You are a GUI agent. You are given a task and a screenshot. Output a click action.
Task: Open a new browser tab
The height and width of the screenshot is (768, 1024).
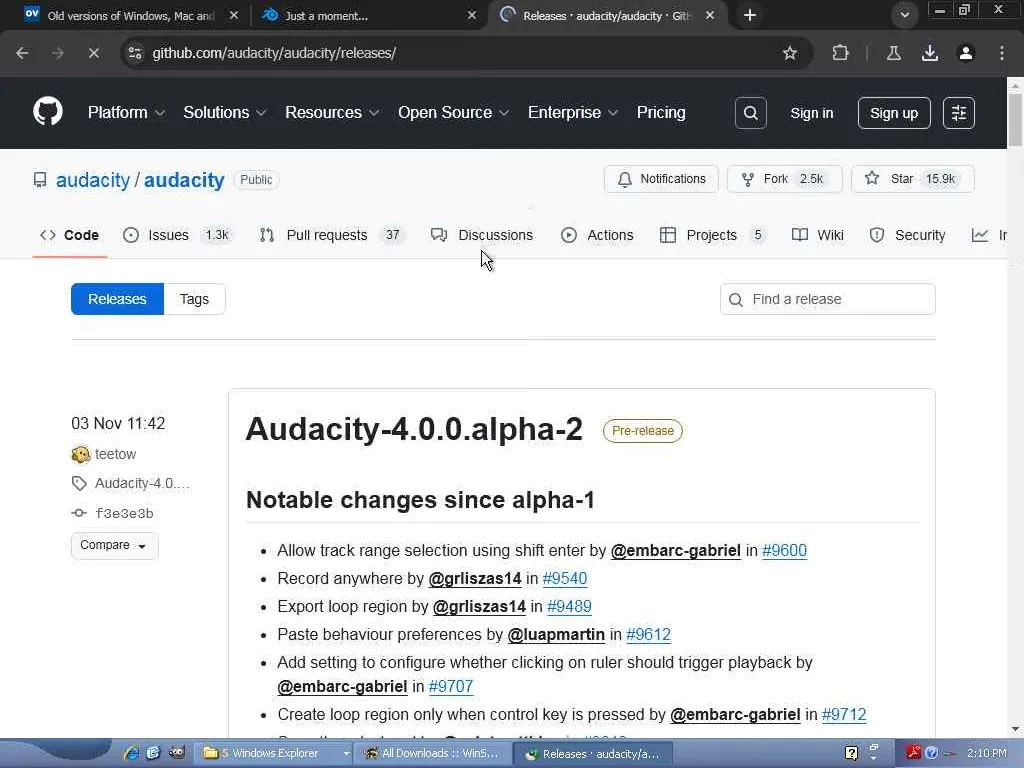750,15
